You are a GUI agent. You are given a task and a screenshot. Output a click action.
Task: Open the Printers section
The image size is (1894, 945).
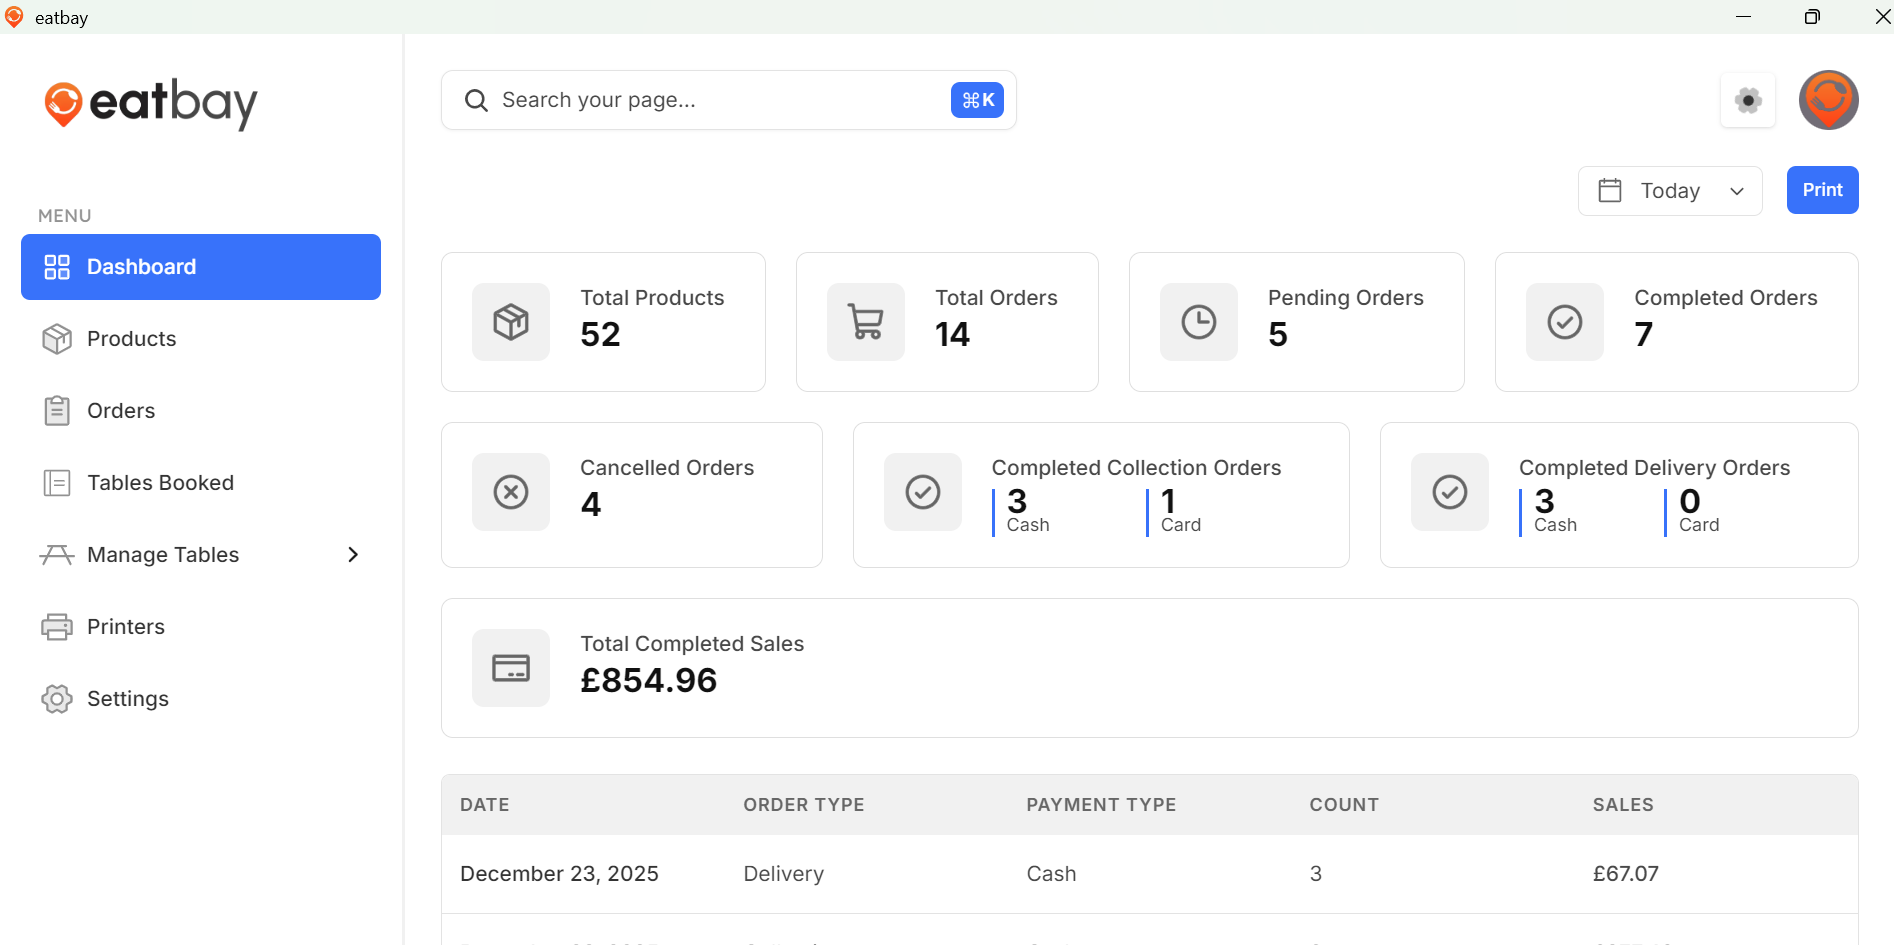pos(125,627)
